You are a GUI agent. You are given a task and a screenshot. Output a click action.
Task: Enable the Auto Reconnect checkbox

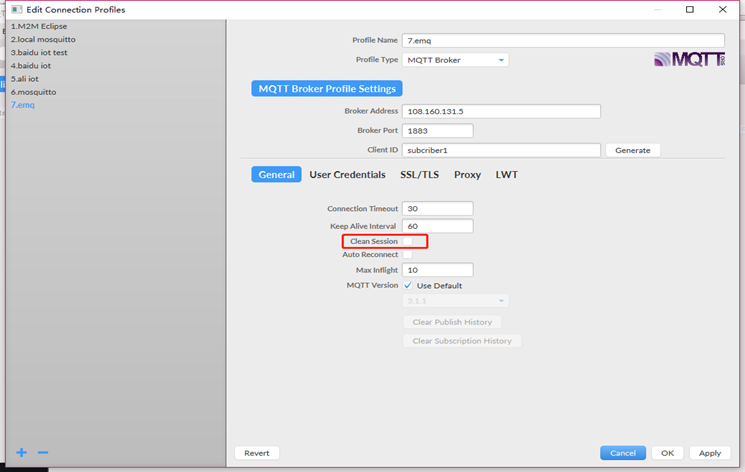408,255
